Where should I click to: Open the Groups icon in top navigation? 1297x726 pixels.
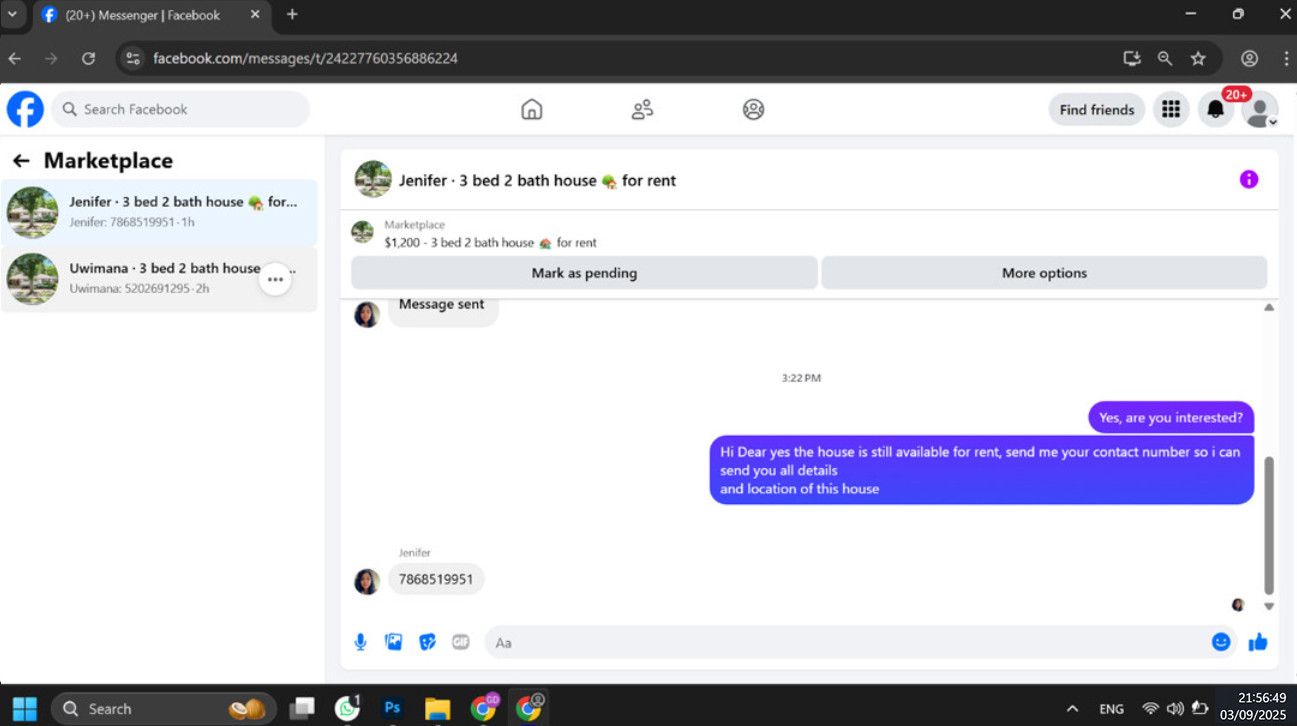pos(753,109)
